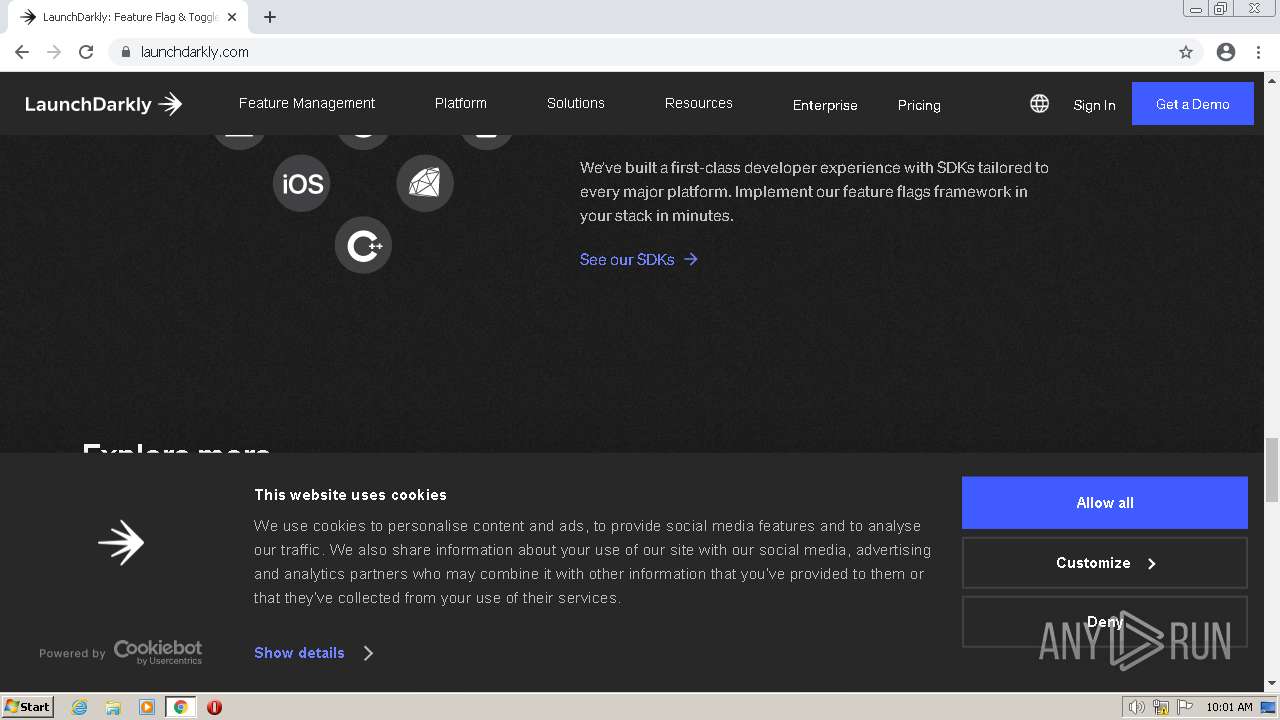The height and width of the screenshot is (720, 1280).
Task: Accept cookies with Allow all
Action: (1105, 503)
